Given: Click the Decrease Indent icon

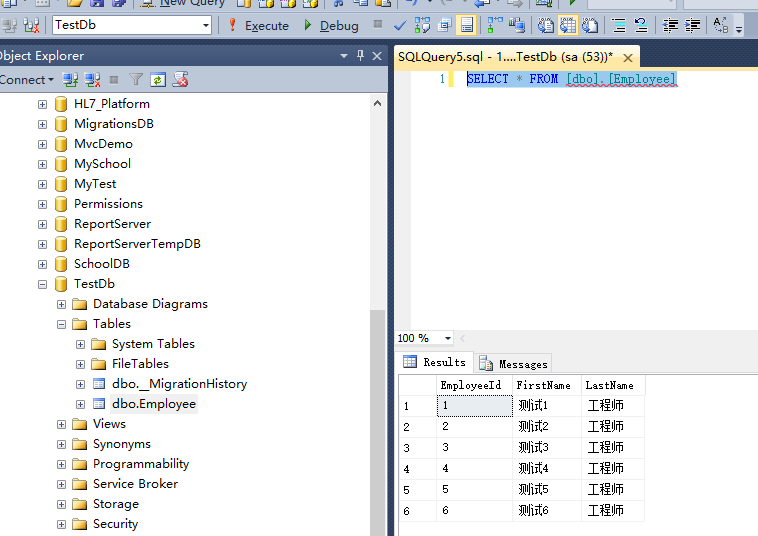Looking at the screenshot, I should tap(670, 25).
